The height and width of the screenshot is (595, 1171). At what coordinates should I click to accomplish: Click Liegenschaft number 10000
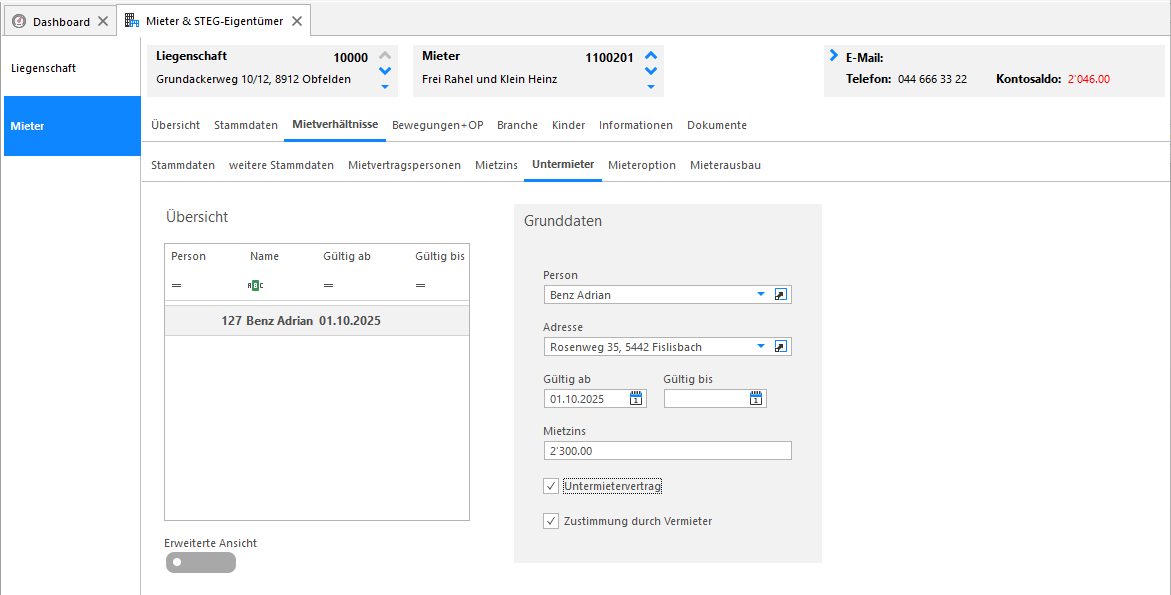click(350, 57)
